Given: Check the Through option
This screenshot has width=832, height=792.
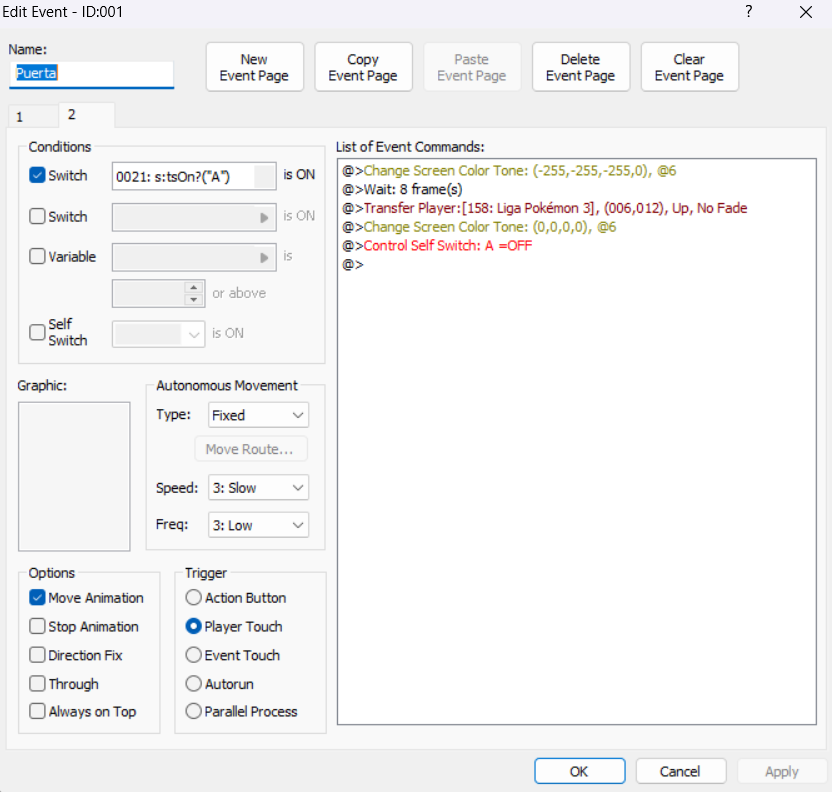Looking at the screenshot, I should point(38,684).
